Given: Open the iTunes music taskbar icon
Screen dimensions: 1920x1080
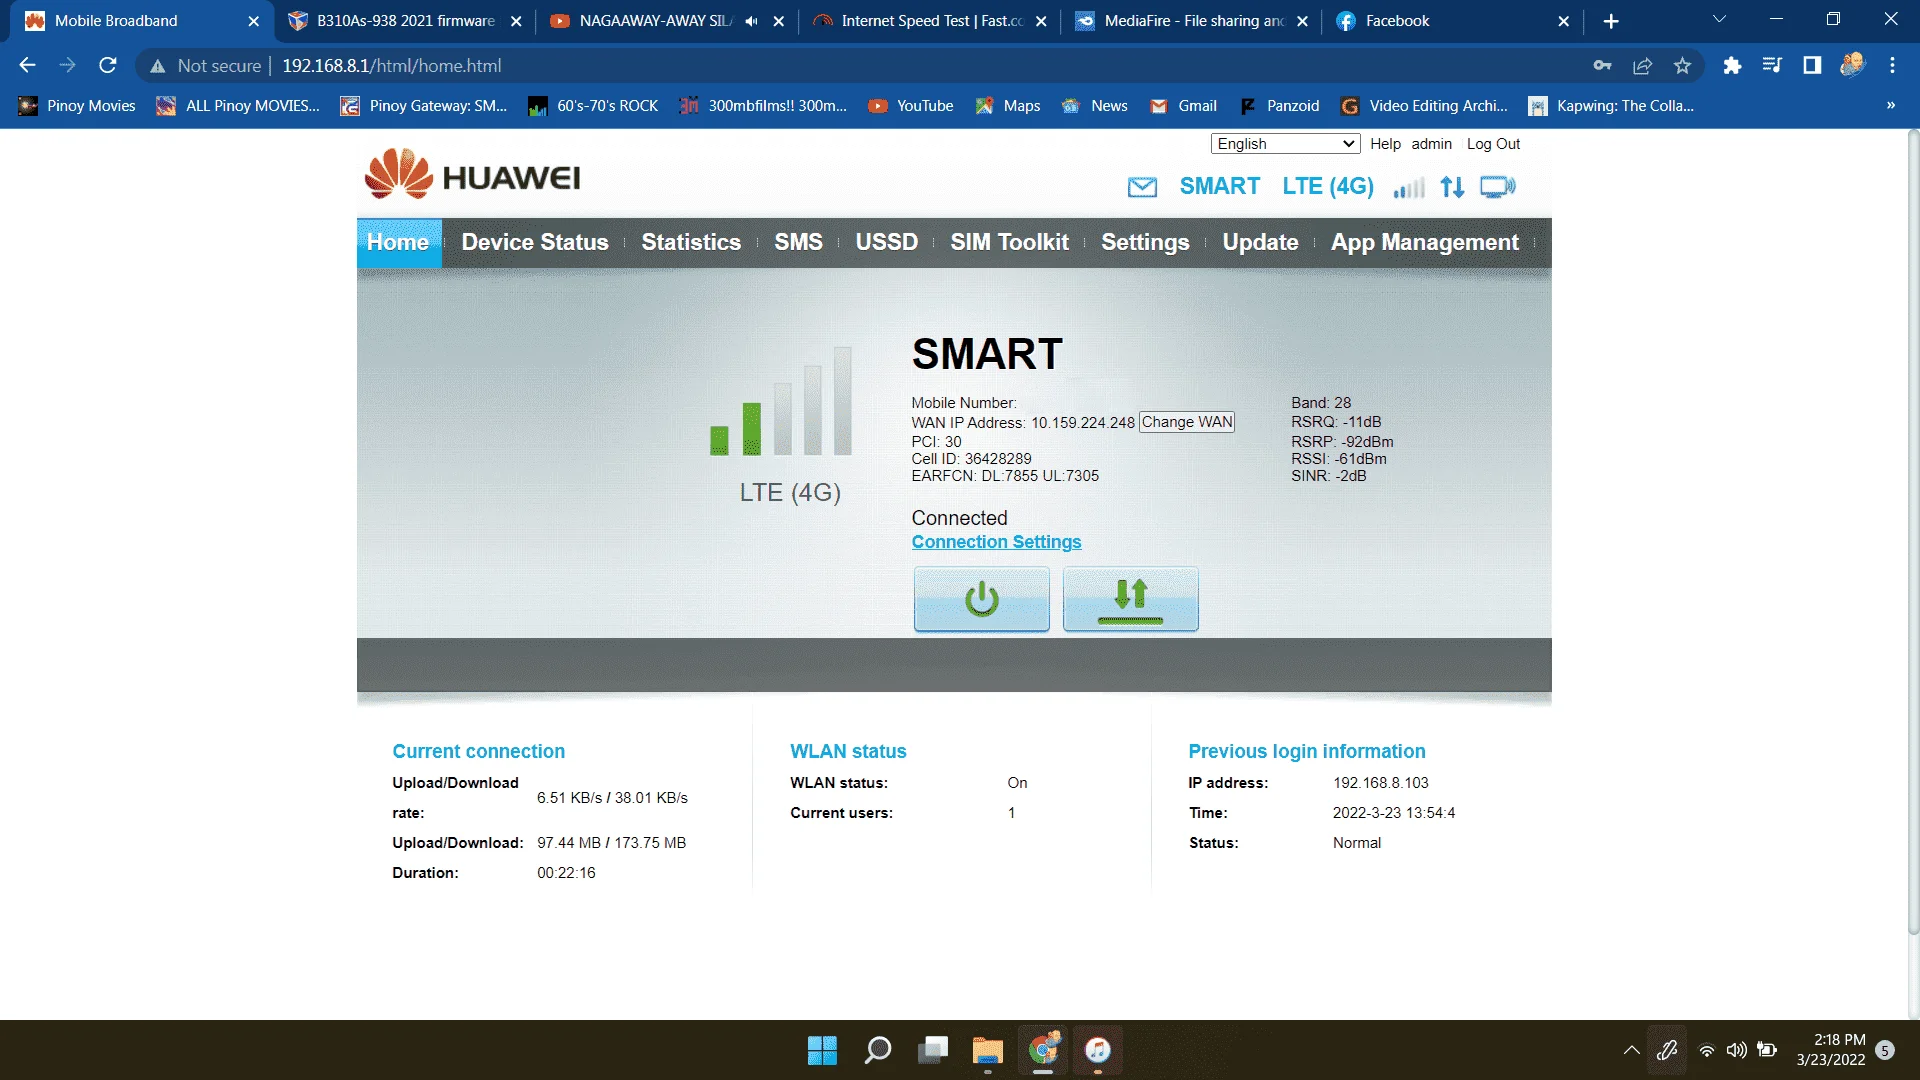Looking at the screenshot, I should (1098, 1050).
